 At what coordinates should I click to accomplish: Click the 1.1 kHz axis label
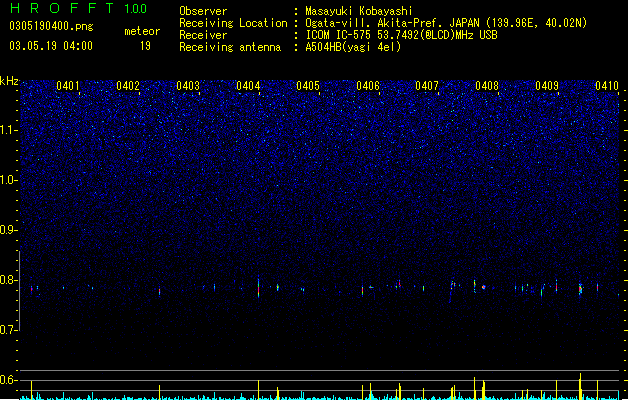(x=9, y=130)
